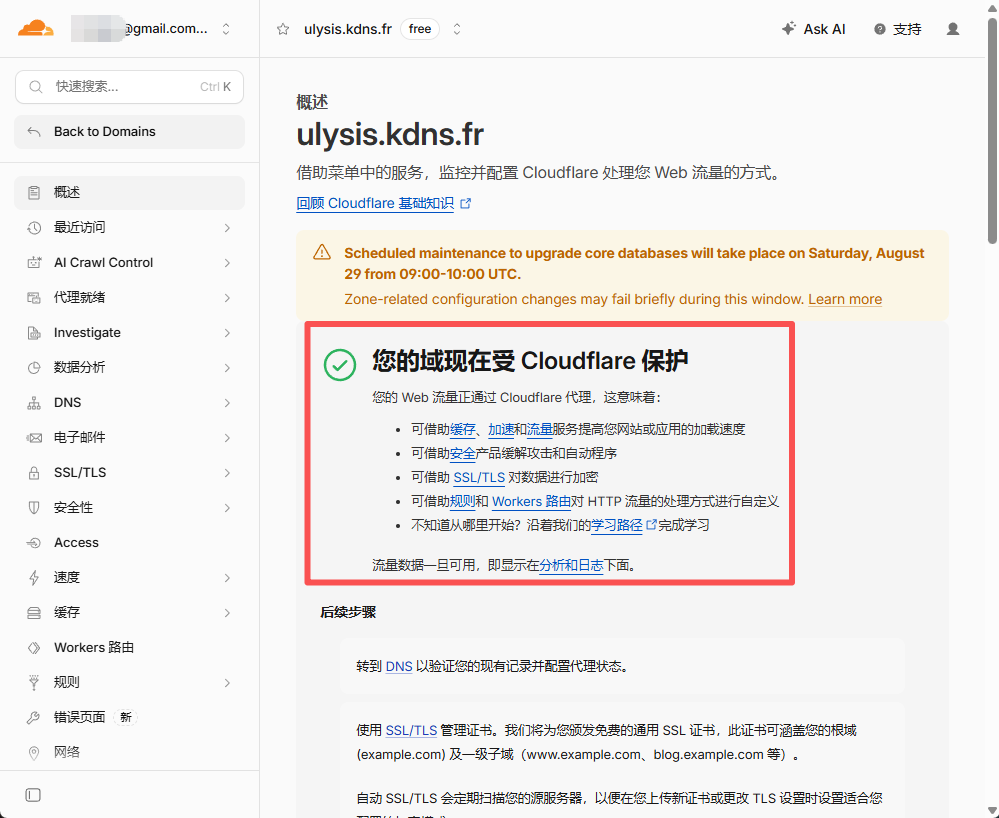Open the account switcher dropdown
The image size is (999, 818).
point(226,29)
